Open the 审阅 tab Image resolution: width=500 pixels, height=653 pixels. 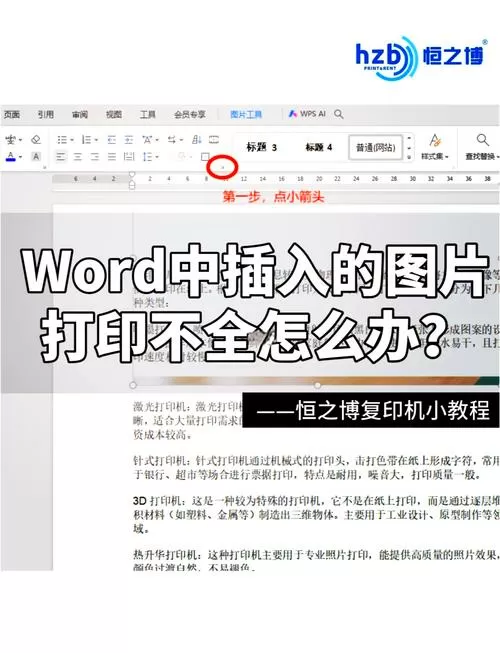point(80,114)
